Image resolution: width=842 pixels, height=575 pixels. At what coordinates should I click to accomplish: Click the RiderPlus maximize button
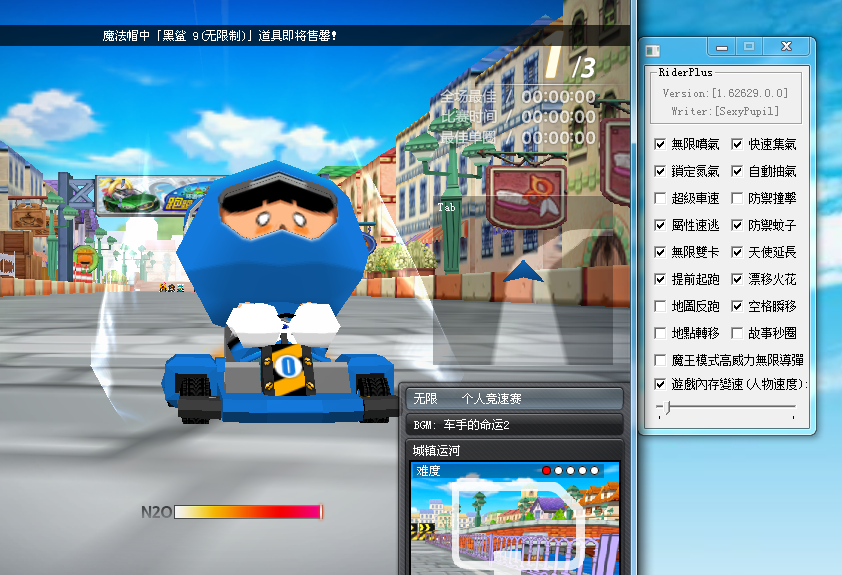749,47
